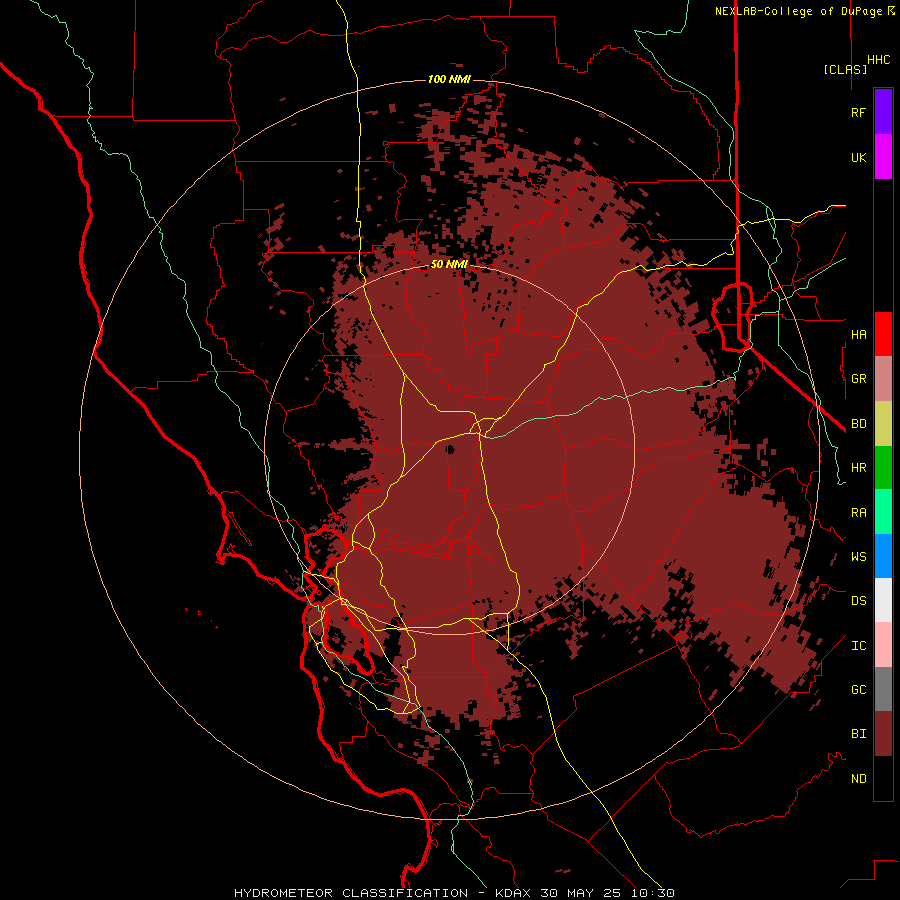Click the 'GR' legend label
The image size is (900, 900).
click(859, 379)
